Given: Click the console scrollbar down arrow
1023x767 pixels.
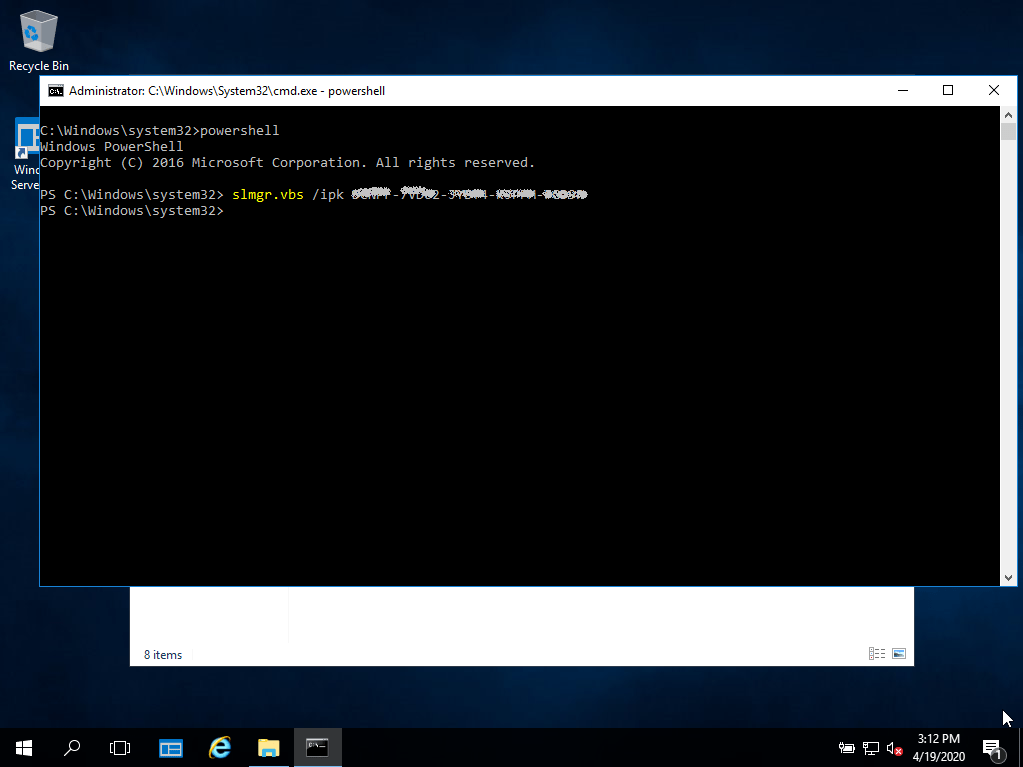Looking at the screenshot, I should (1008, 577).
